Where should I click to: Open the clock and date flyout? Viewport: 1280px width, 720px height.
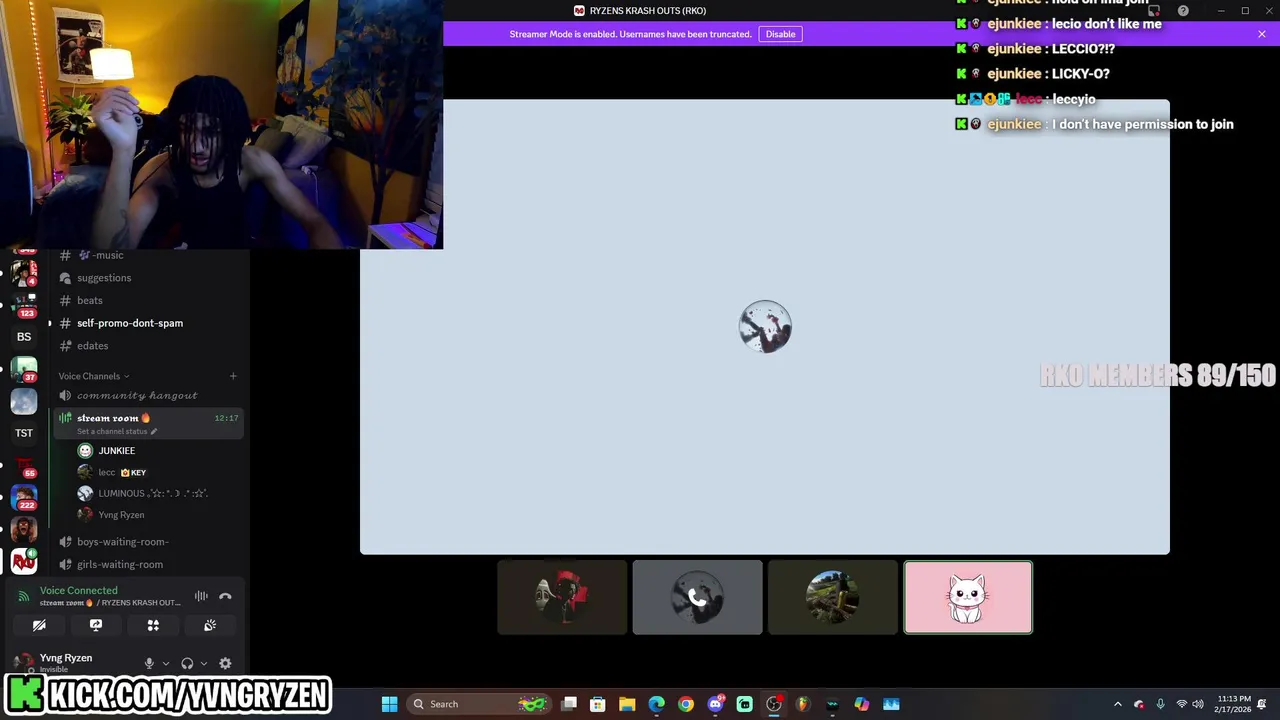tap(1232, 704)
